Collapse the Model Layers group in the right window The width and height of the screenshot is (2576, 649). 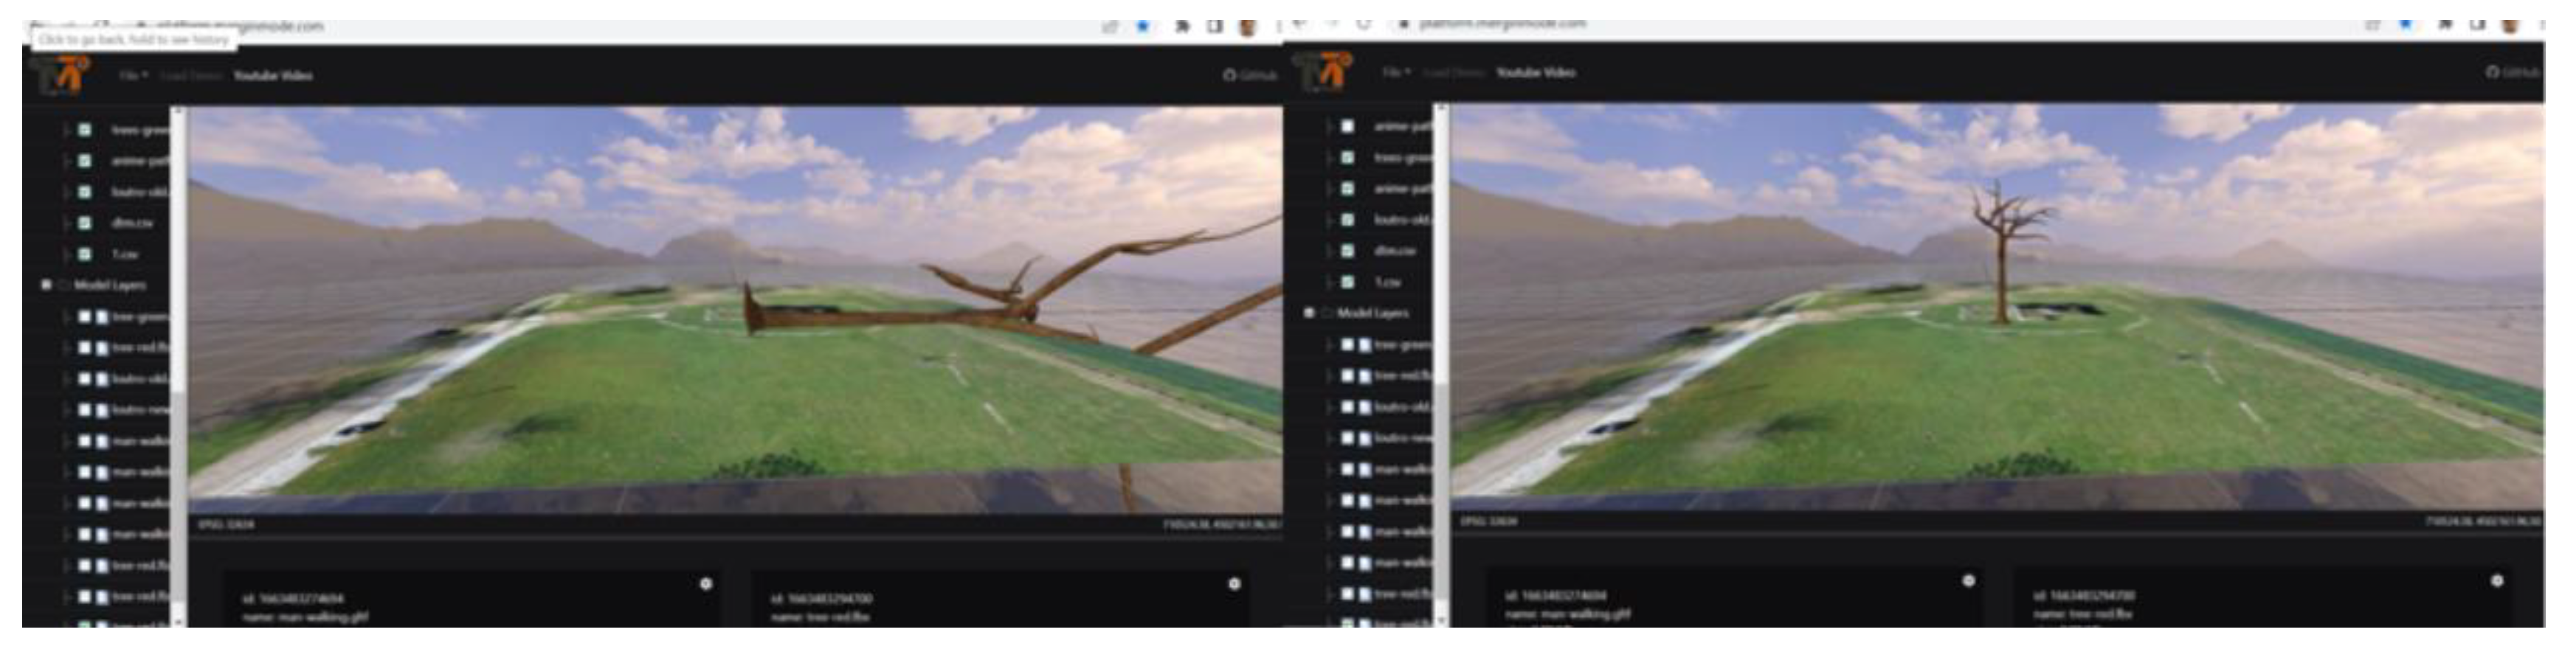coord(1309,313)
